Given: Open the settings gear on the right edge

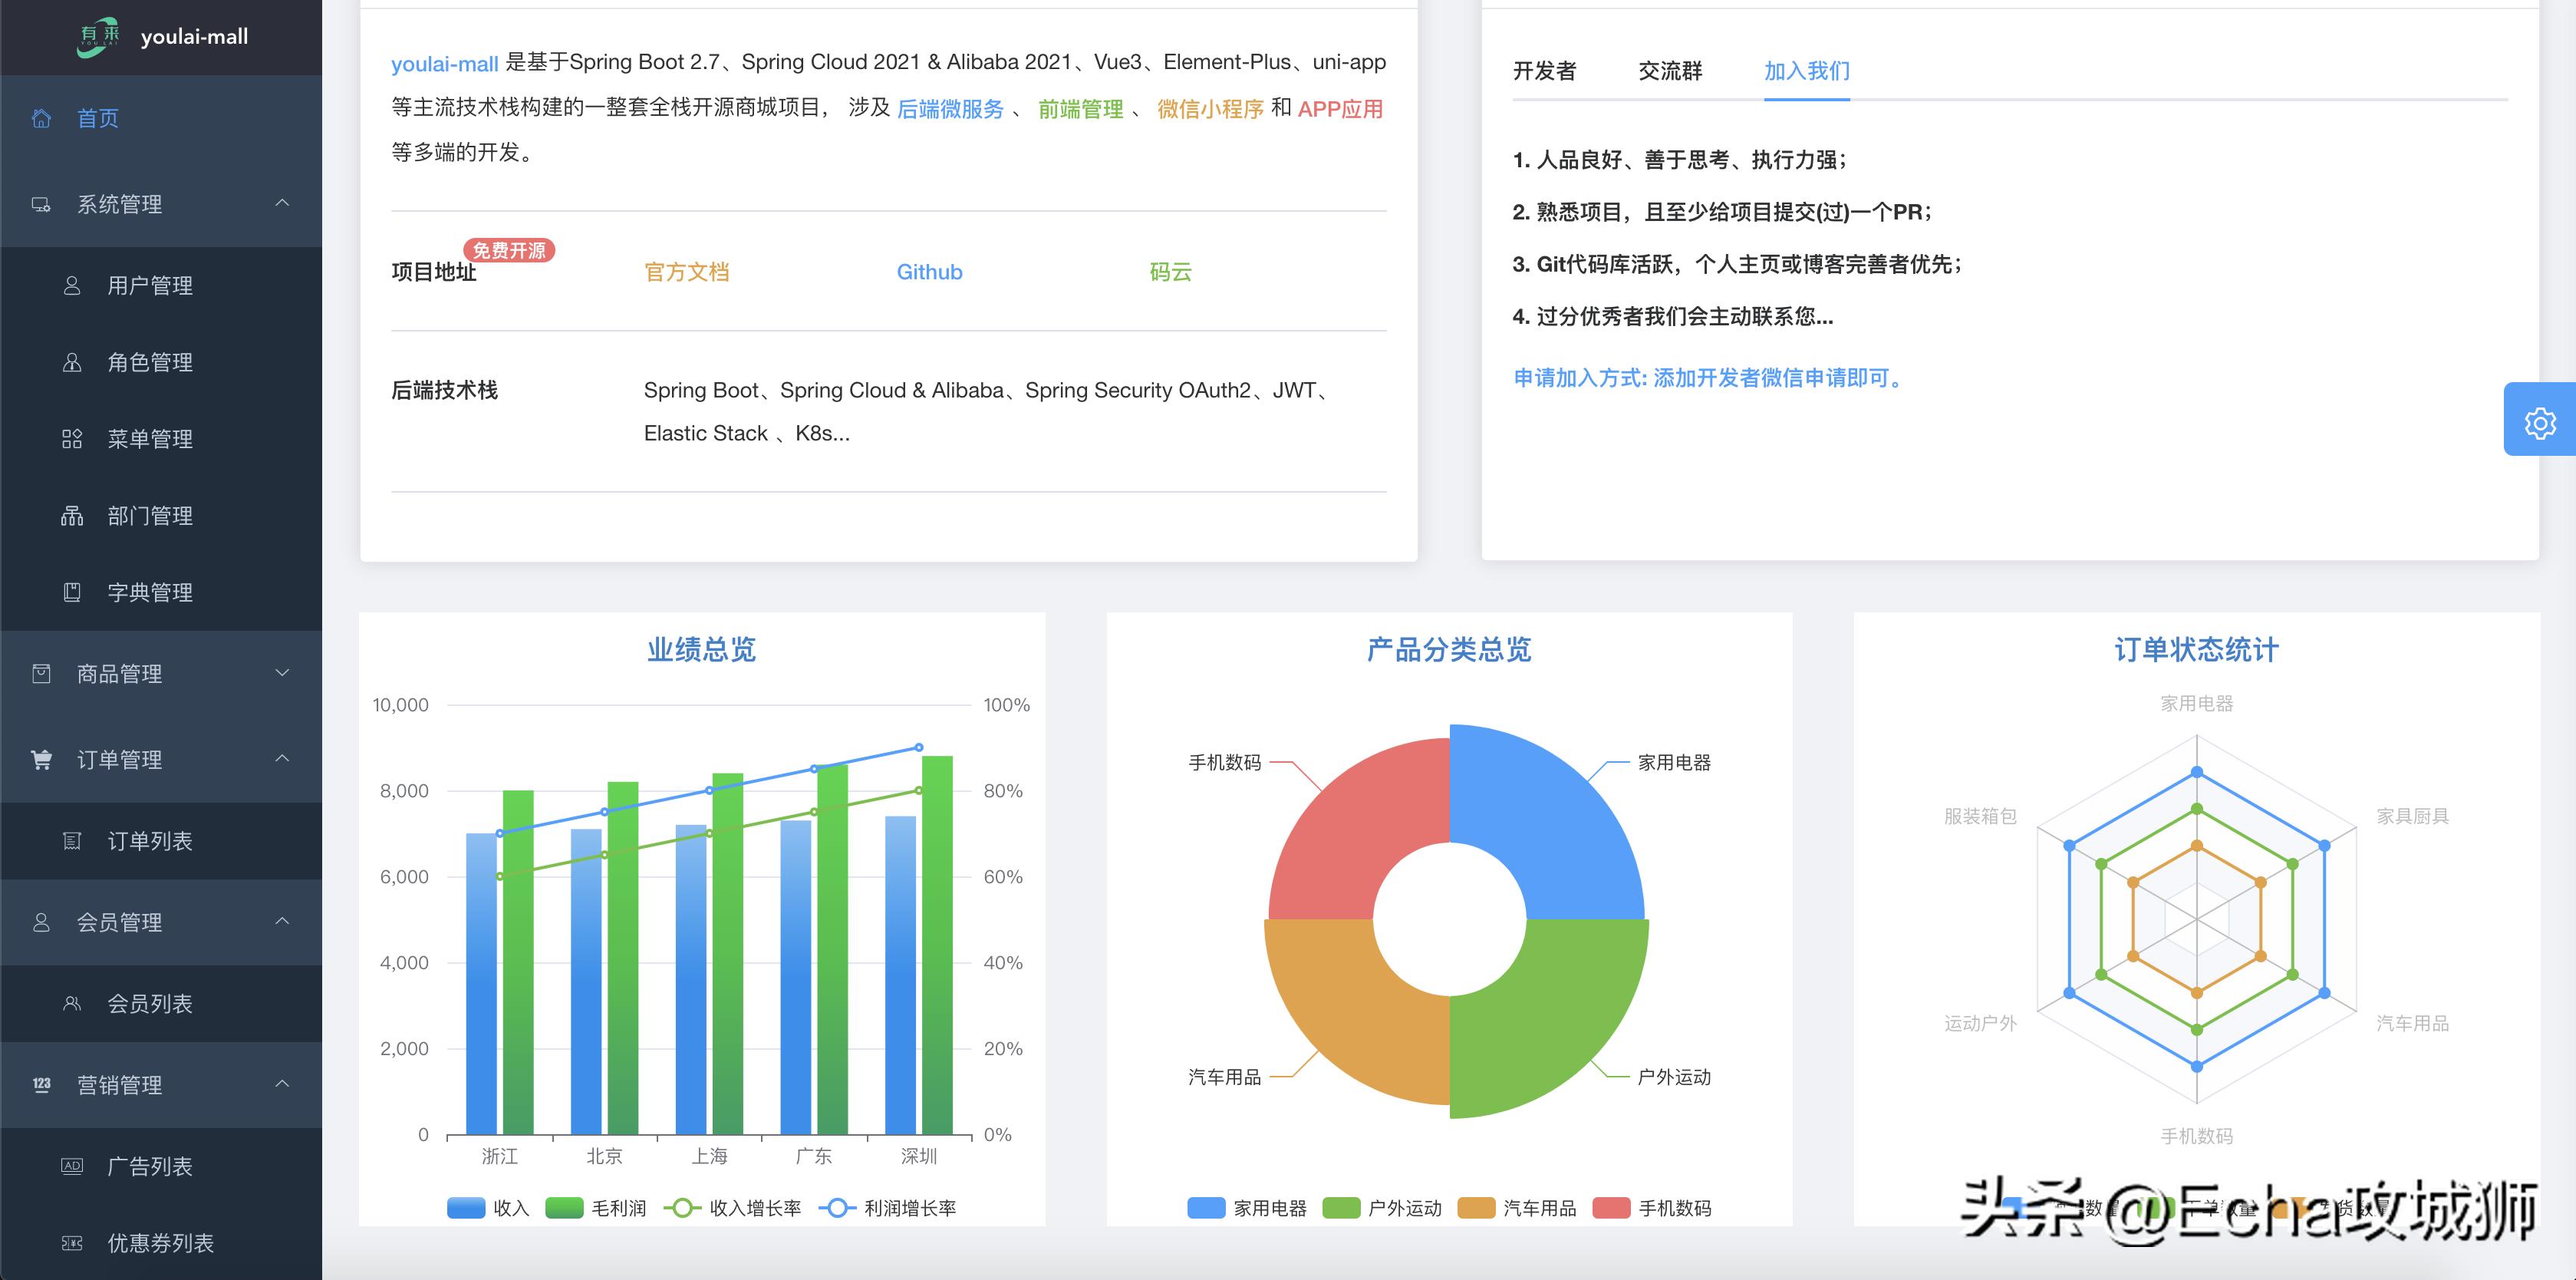Looking at the screenshot, I should click(x=2541, y=422).
